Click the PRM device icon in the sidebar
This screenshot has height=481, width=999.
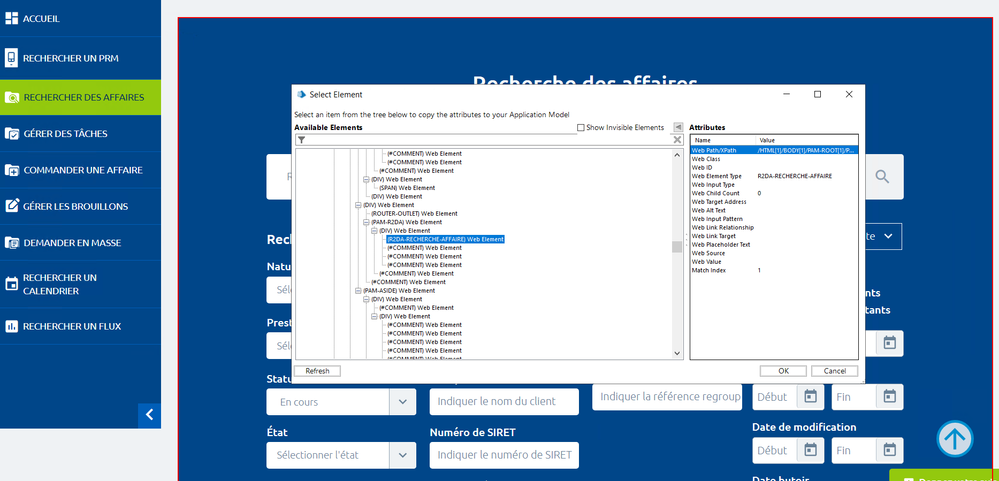[x=11, y=58]
